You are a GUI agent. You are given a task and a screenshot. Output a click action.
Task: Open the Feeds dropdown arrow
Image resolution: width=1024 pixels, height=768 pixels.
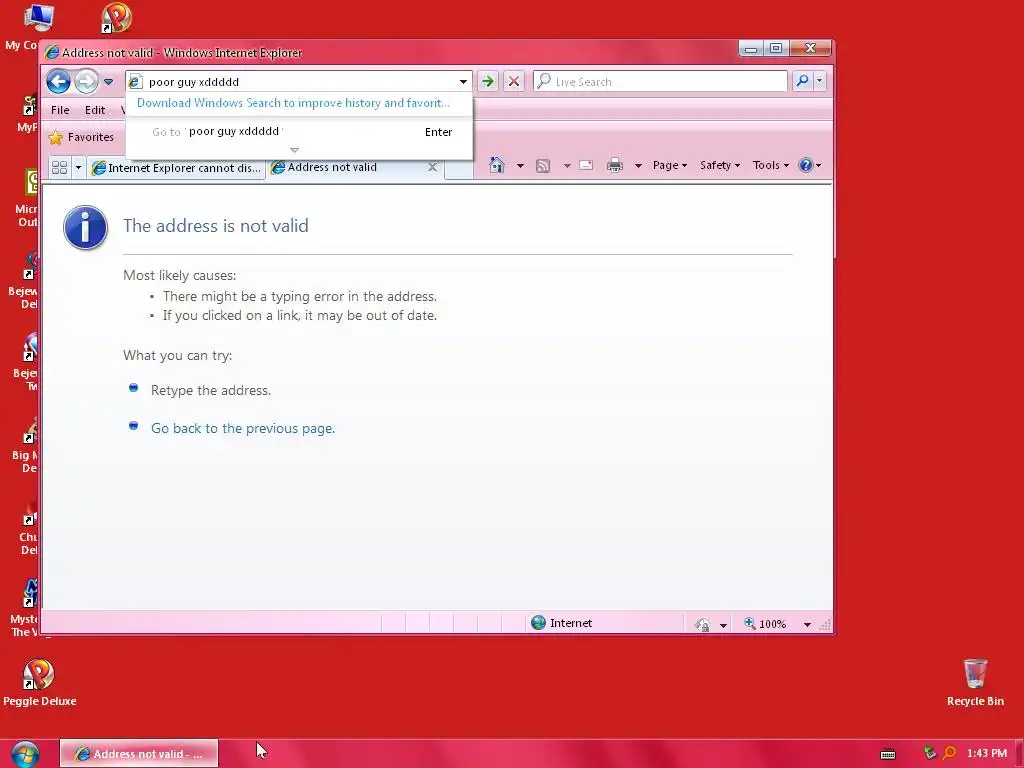point(567,165)
